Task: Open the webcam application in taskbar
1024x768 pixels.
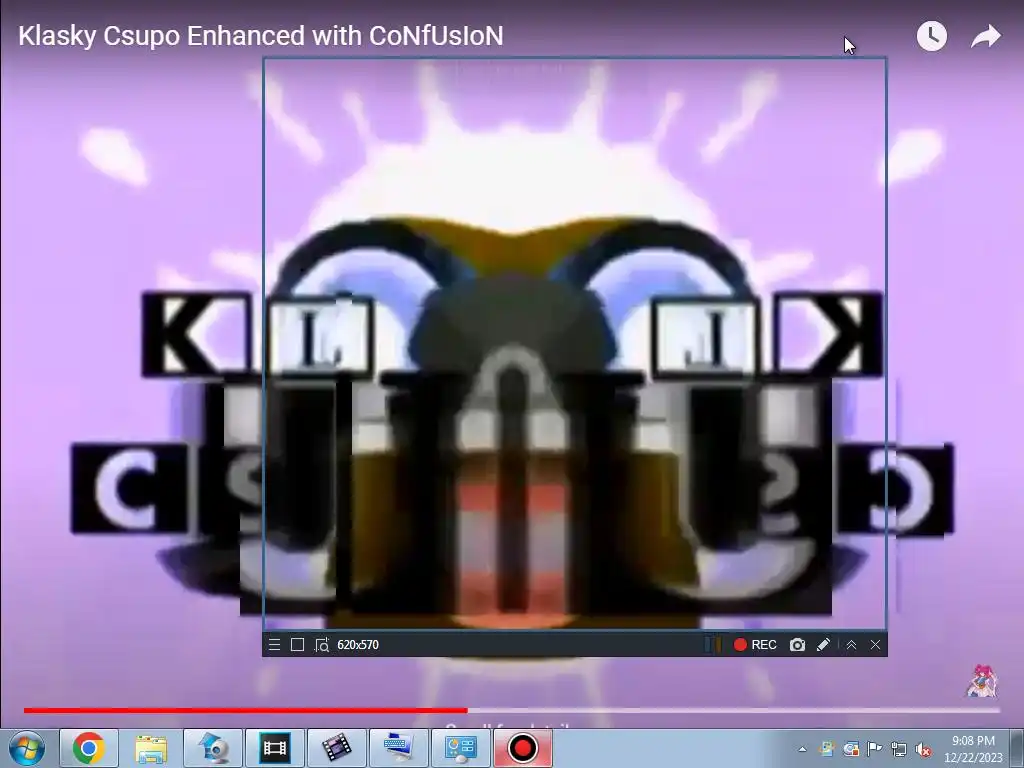Action: pos(213,748)
